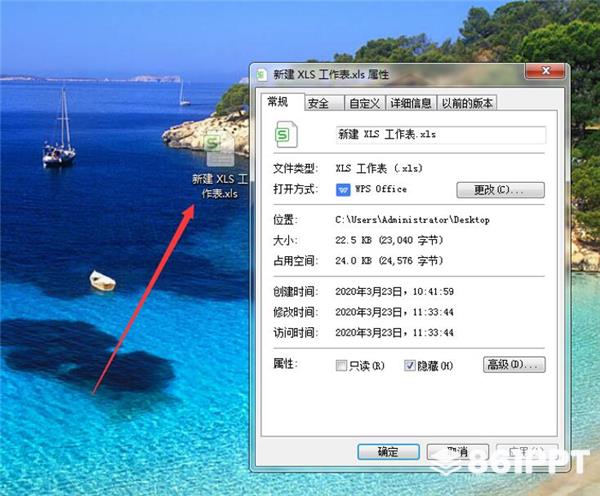The height and width of the screenshot is (496, 600).
Task: Confirm with the 确定 button
Action: (388, 452)
